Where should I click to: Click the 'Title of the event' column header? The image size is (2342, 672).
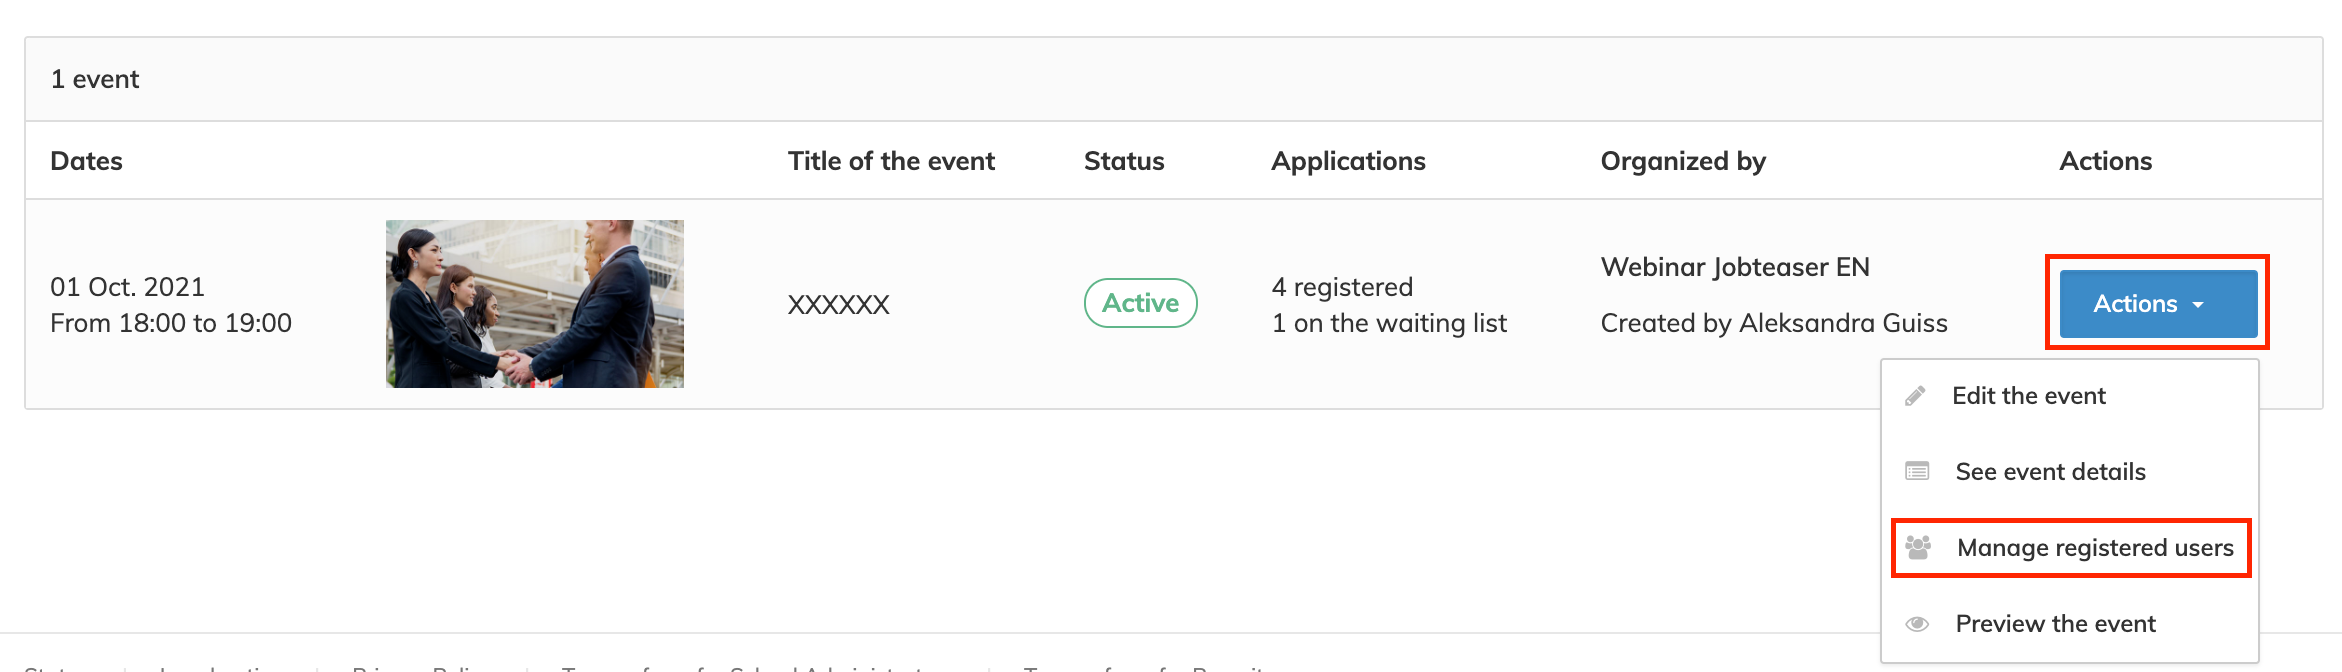(891, 161)
